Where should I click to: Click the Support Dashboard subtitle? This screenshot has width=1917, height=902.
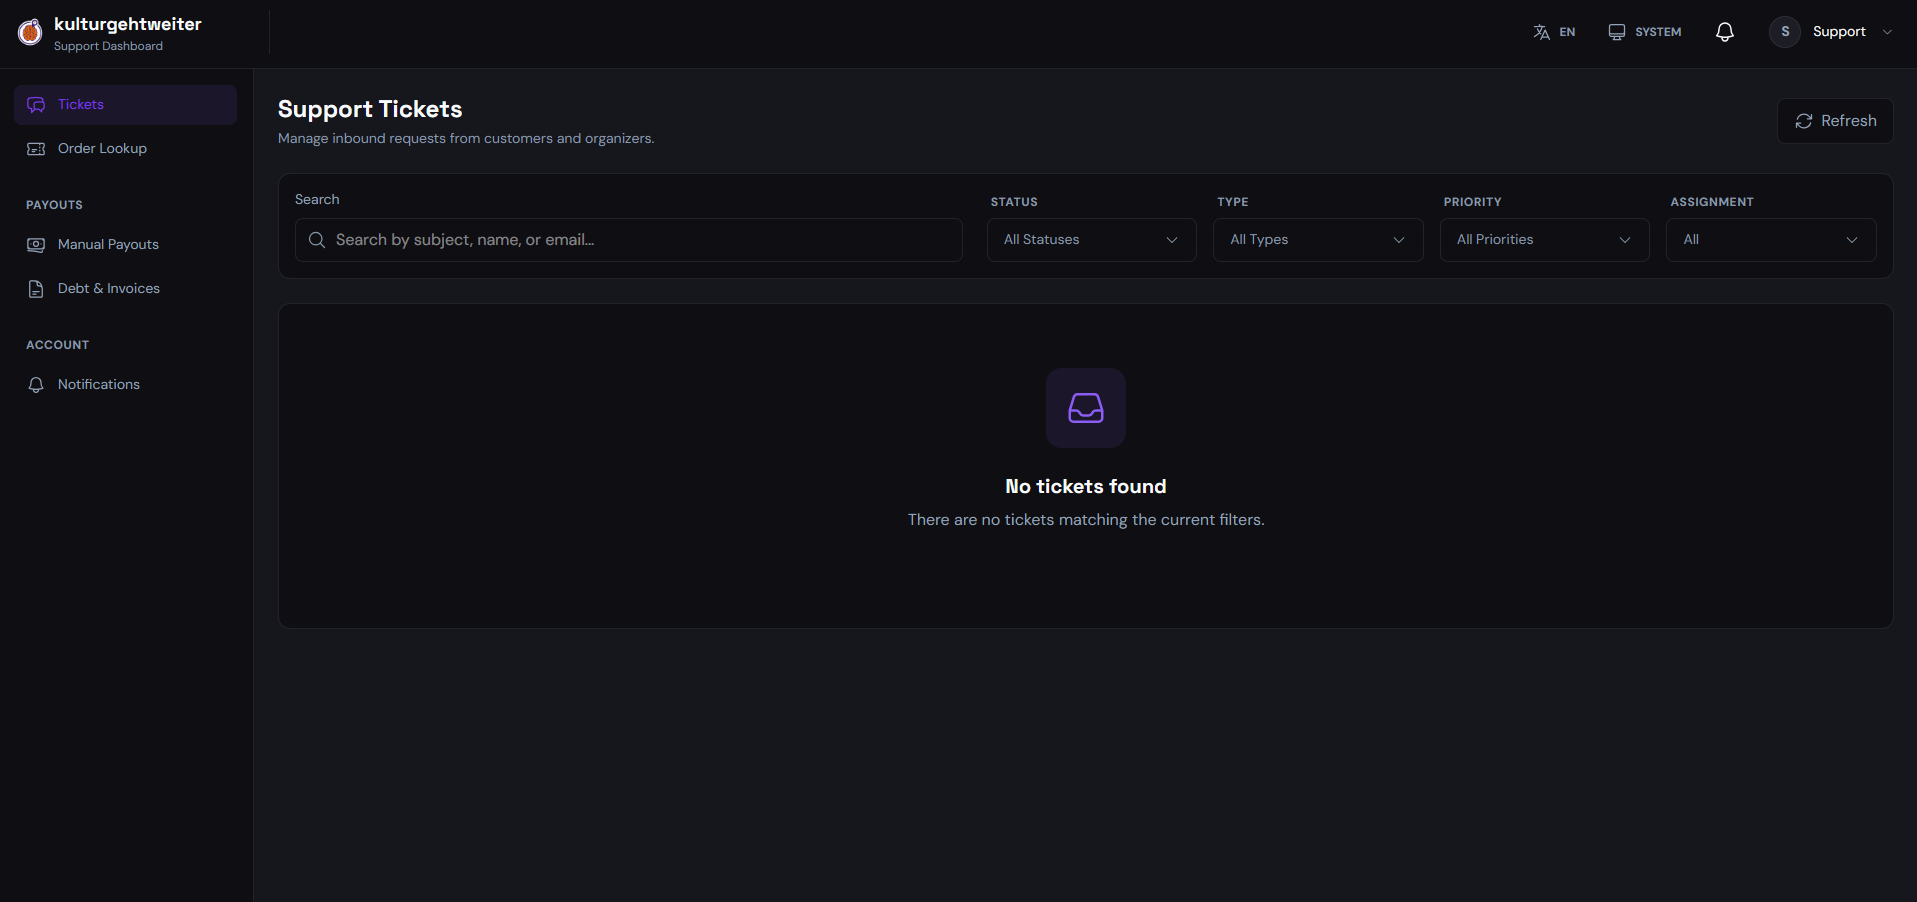(x=108, y=46)
